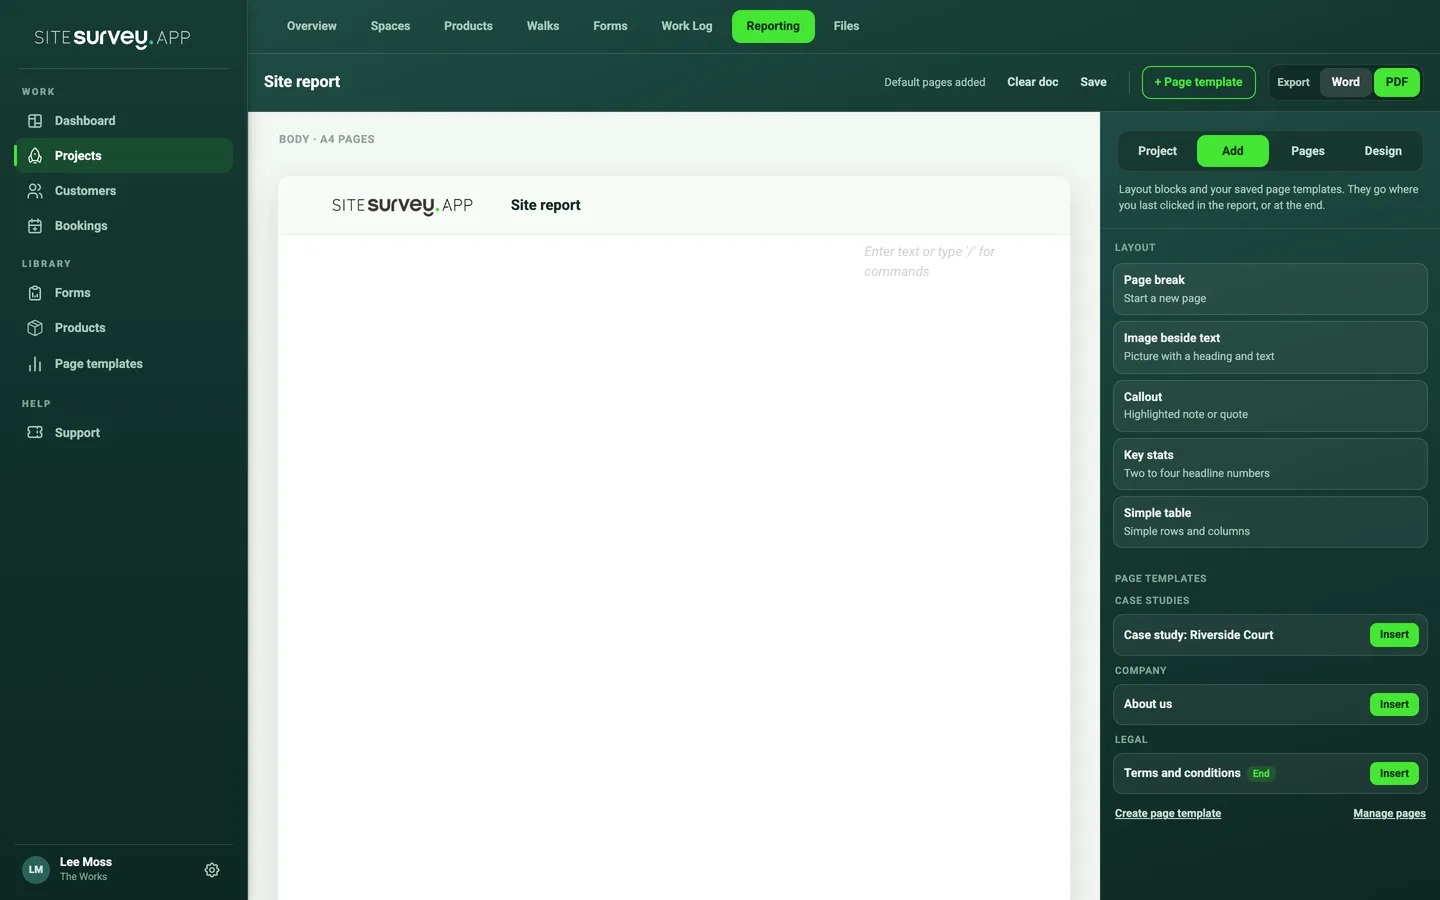Switch to the Work Log tab
1440x900 pixels.
pos(687,26)
